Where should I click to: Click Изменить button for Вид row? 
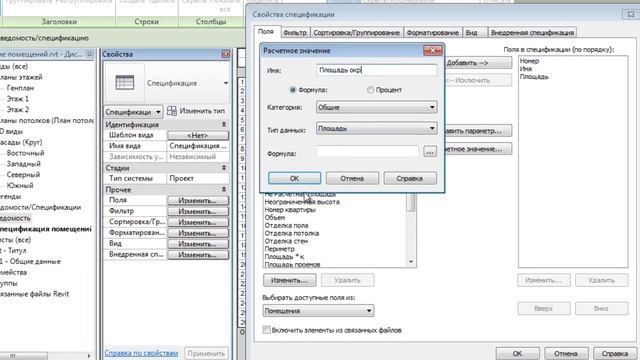pos(198,244)
